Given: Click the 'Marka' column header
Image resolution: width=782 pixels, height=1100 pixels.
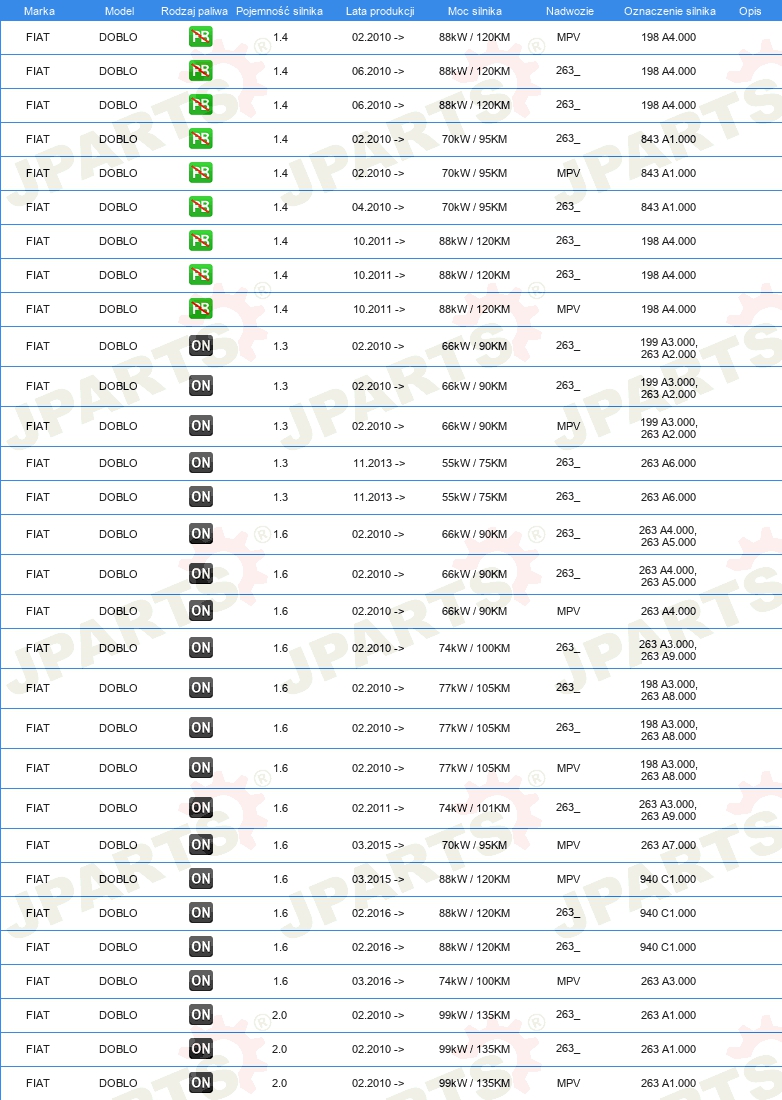Looking at the screenshot, I should tap(39, 11).
